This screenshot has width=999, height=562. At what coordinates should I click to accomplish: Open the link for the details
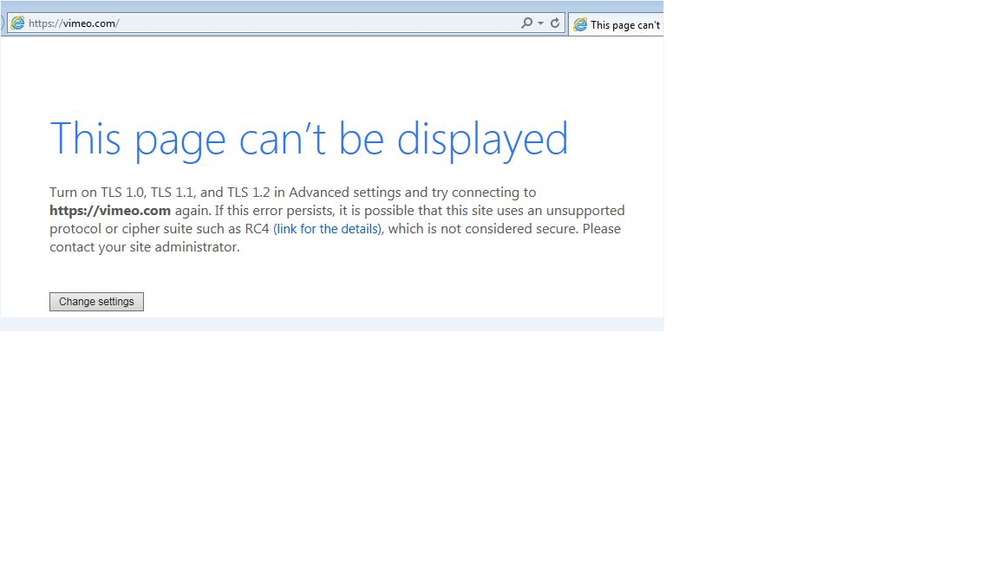[327, 229]
